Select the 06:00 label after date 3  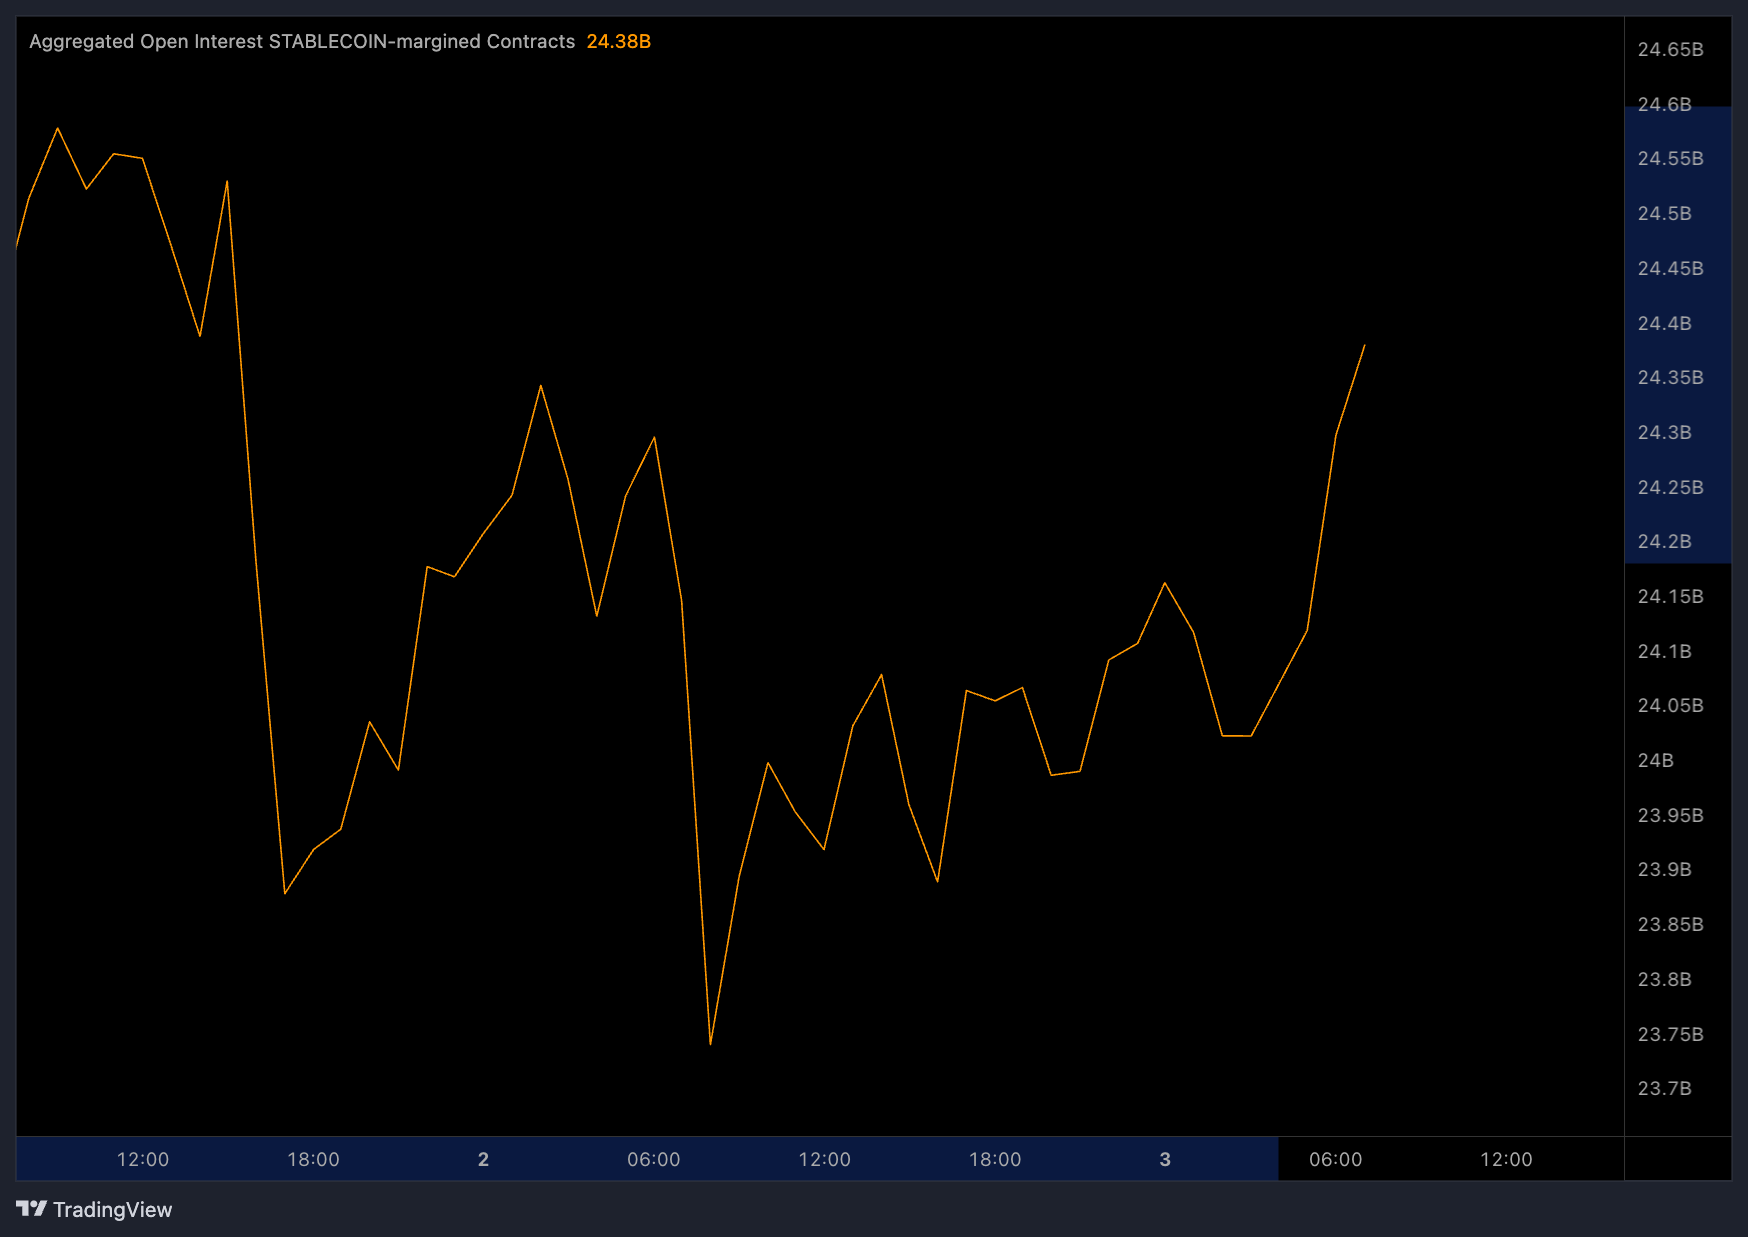point(1335,1159)
